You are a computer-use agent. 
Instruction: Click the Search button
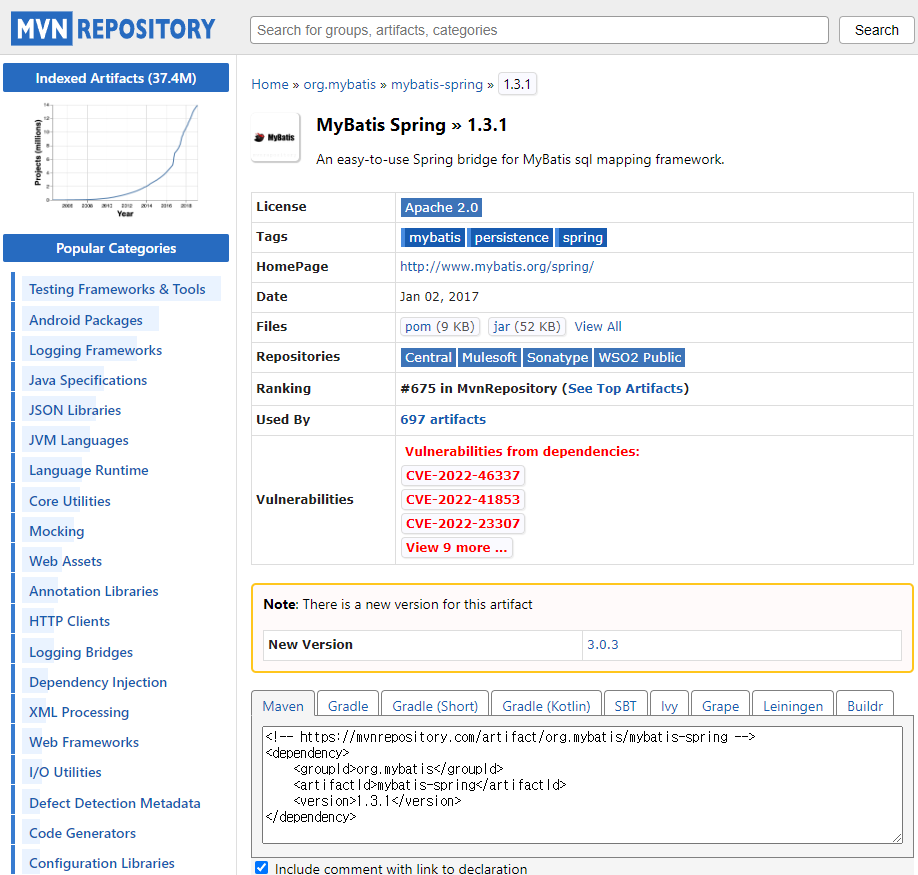[876, 30]
